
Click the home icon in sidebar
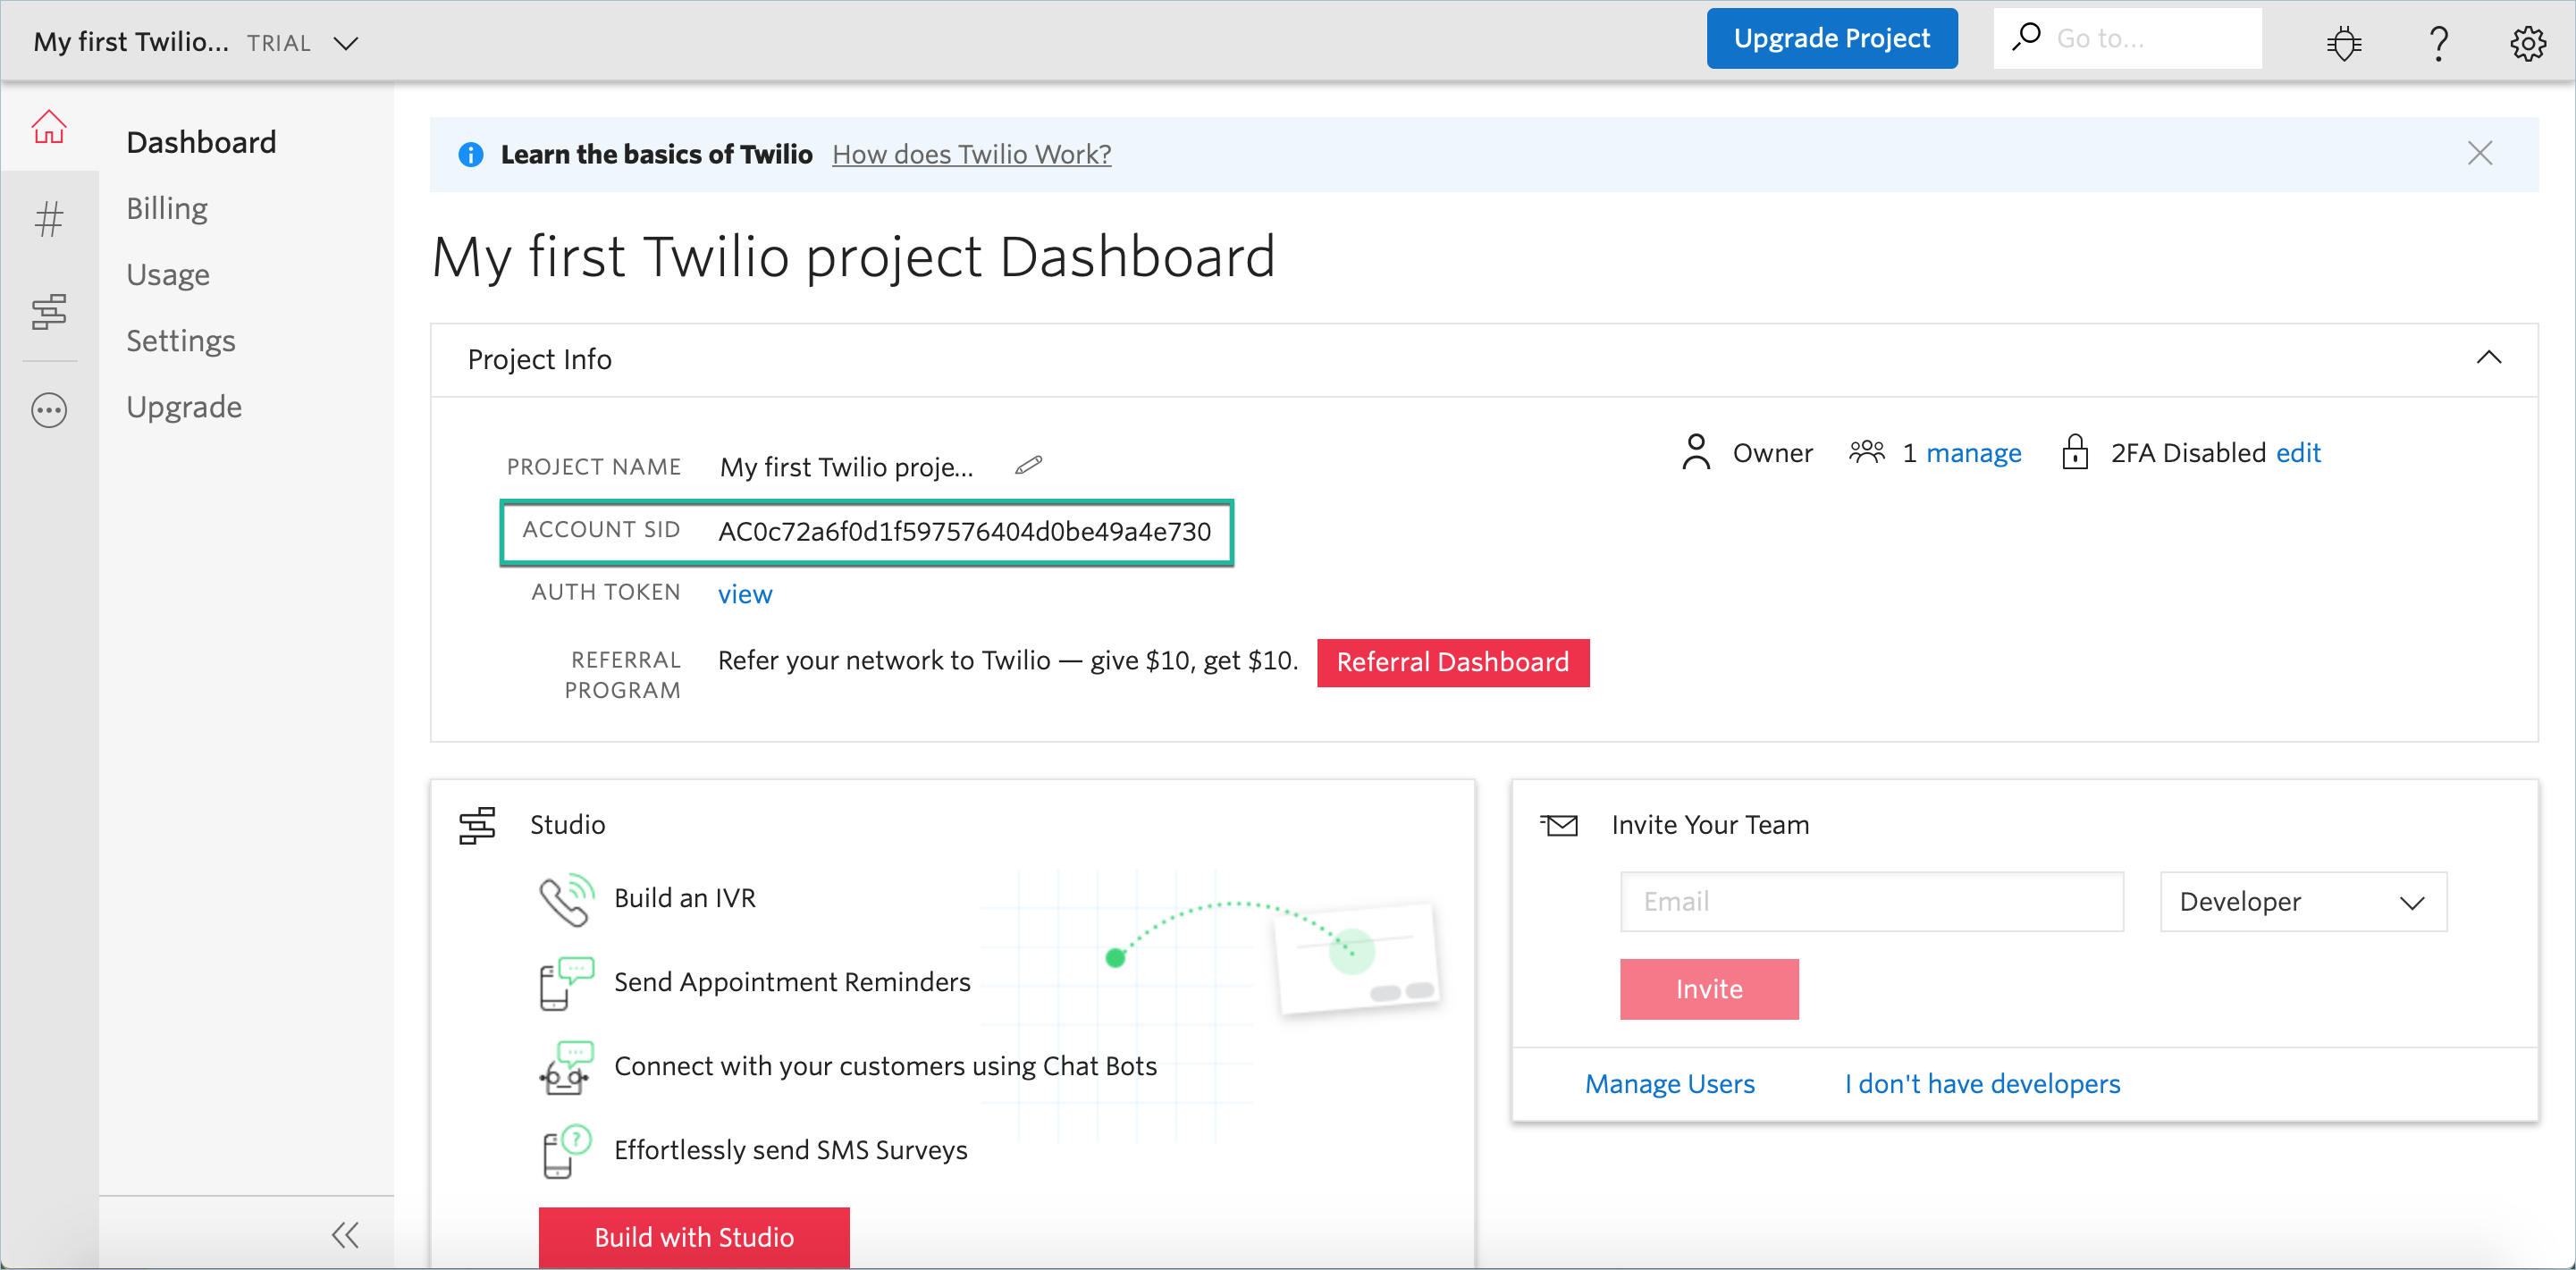(48, 127)
